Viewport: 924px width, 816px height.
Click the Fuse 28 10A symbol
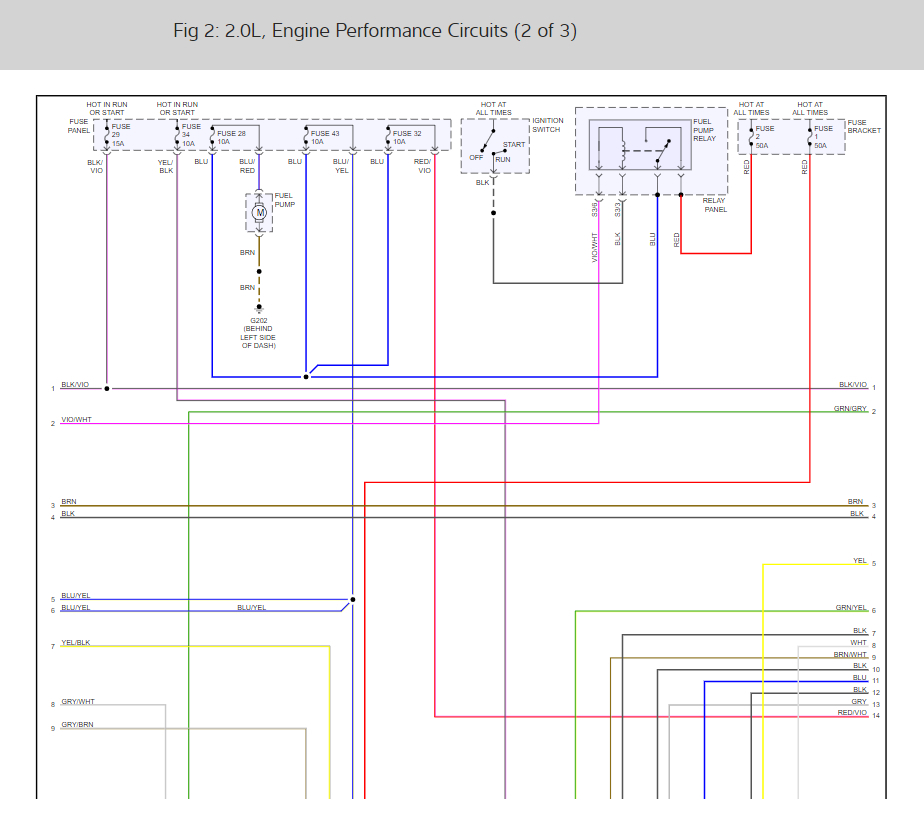click(212, 138)
